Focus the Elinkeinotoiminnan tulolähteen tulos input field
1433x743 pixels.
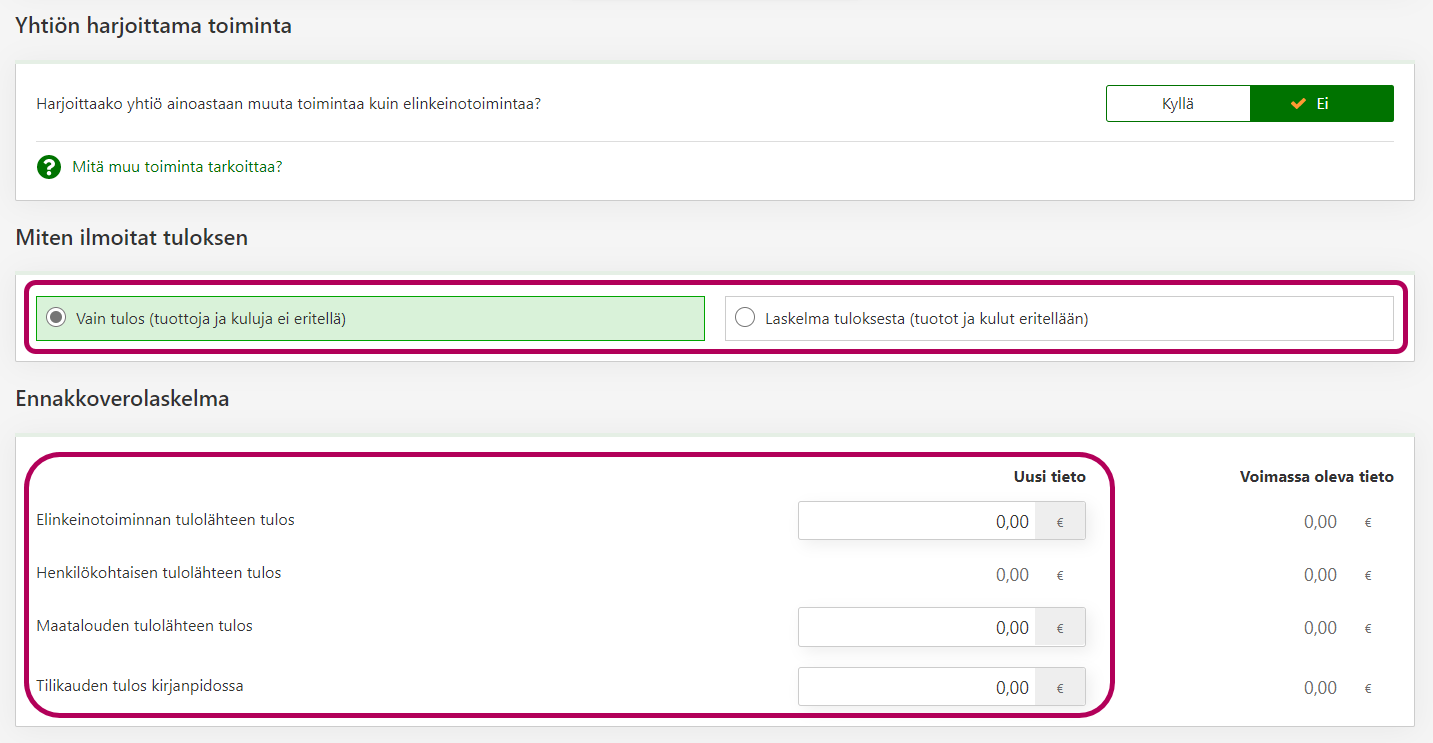coord(917,521)
